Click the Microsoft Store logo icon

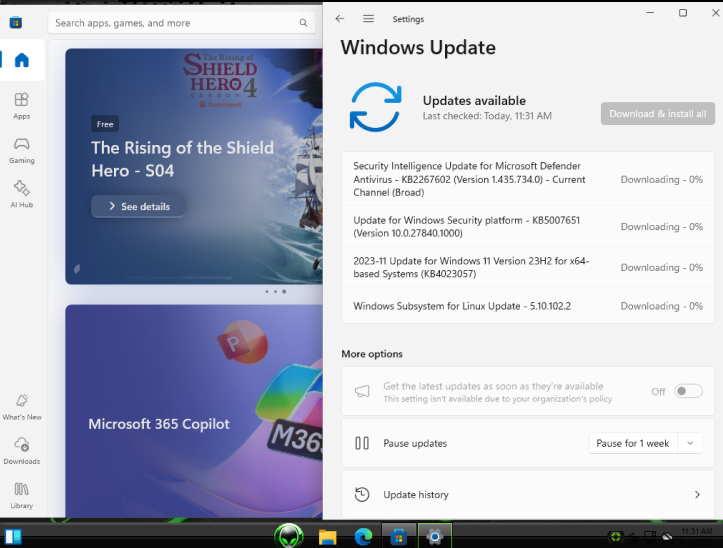[16, 22]
